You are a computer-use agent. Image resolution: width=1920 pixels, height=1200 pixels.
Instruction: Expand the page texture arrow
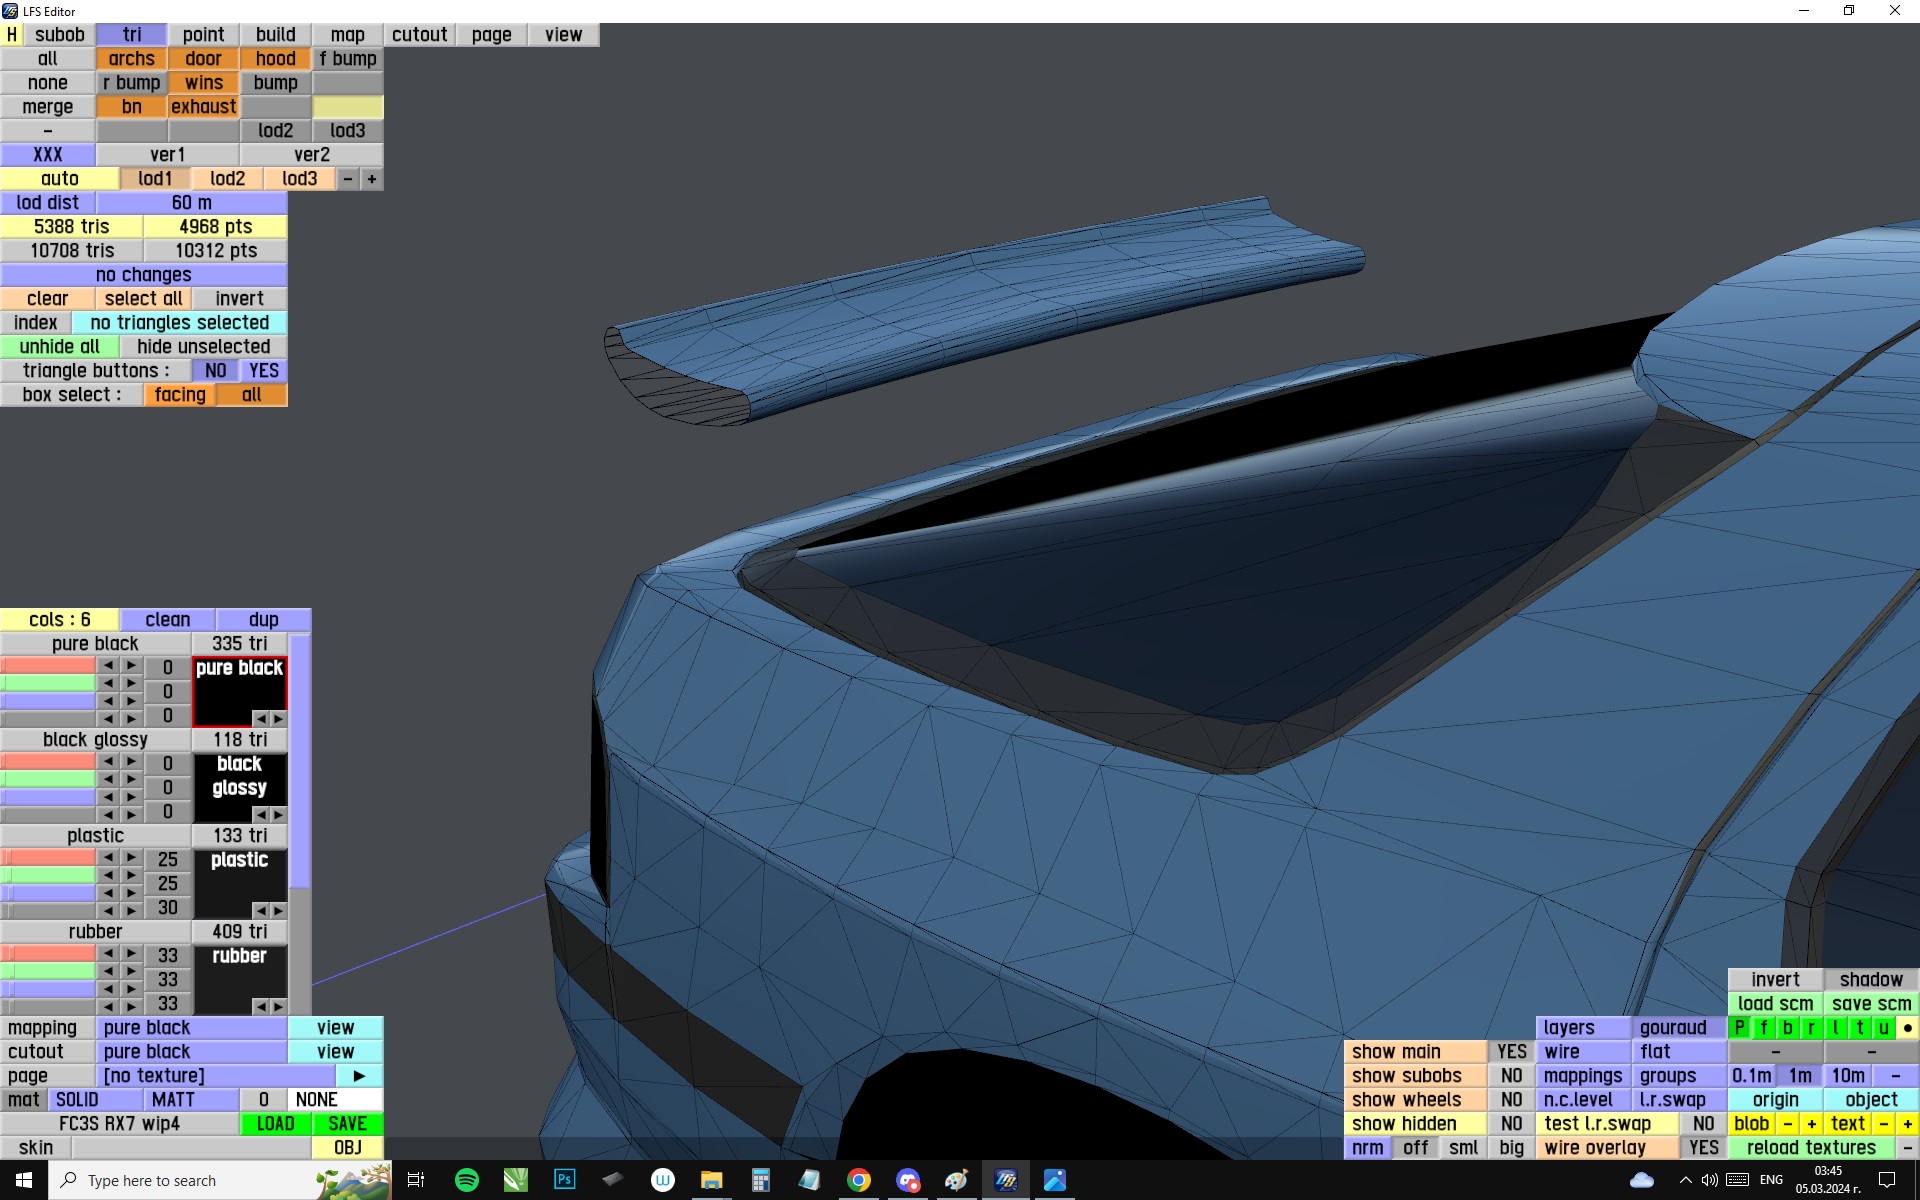[x=359, y=1076]
